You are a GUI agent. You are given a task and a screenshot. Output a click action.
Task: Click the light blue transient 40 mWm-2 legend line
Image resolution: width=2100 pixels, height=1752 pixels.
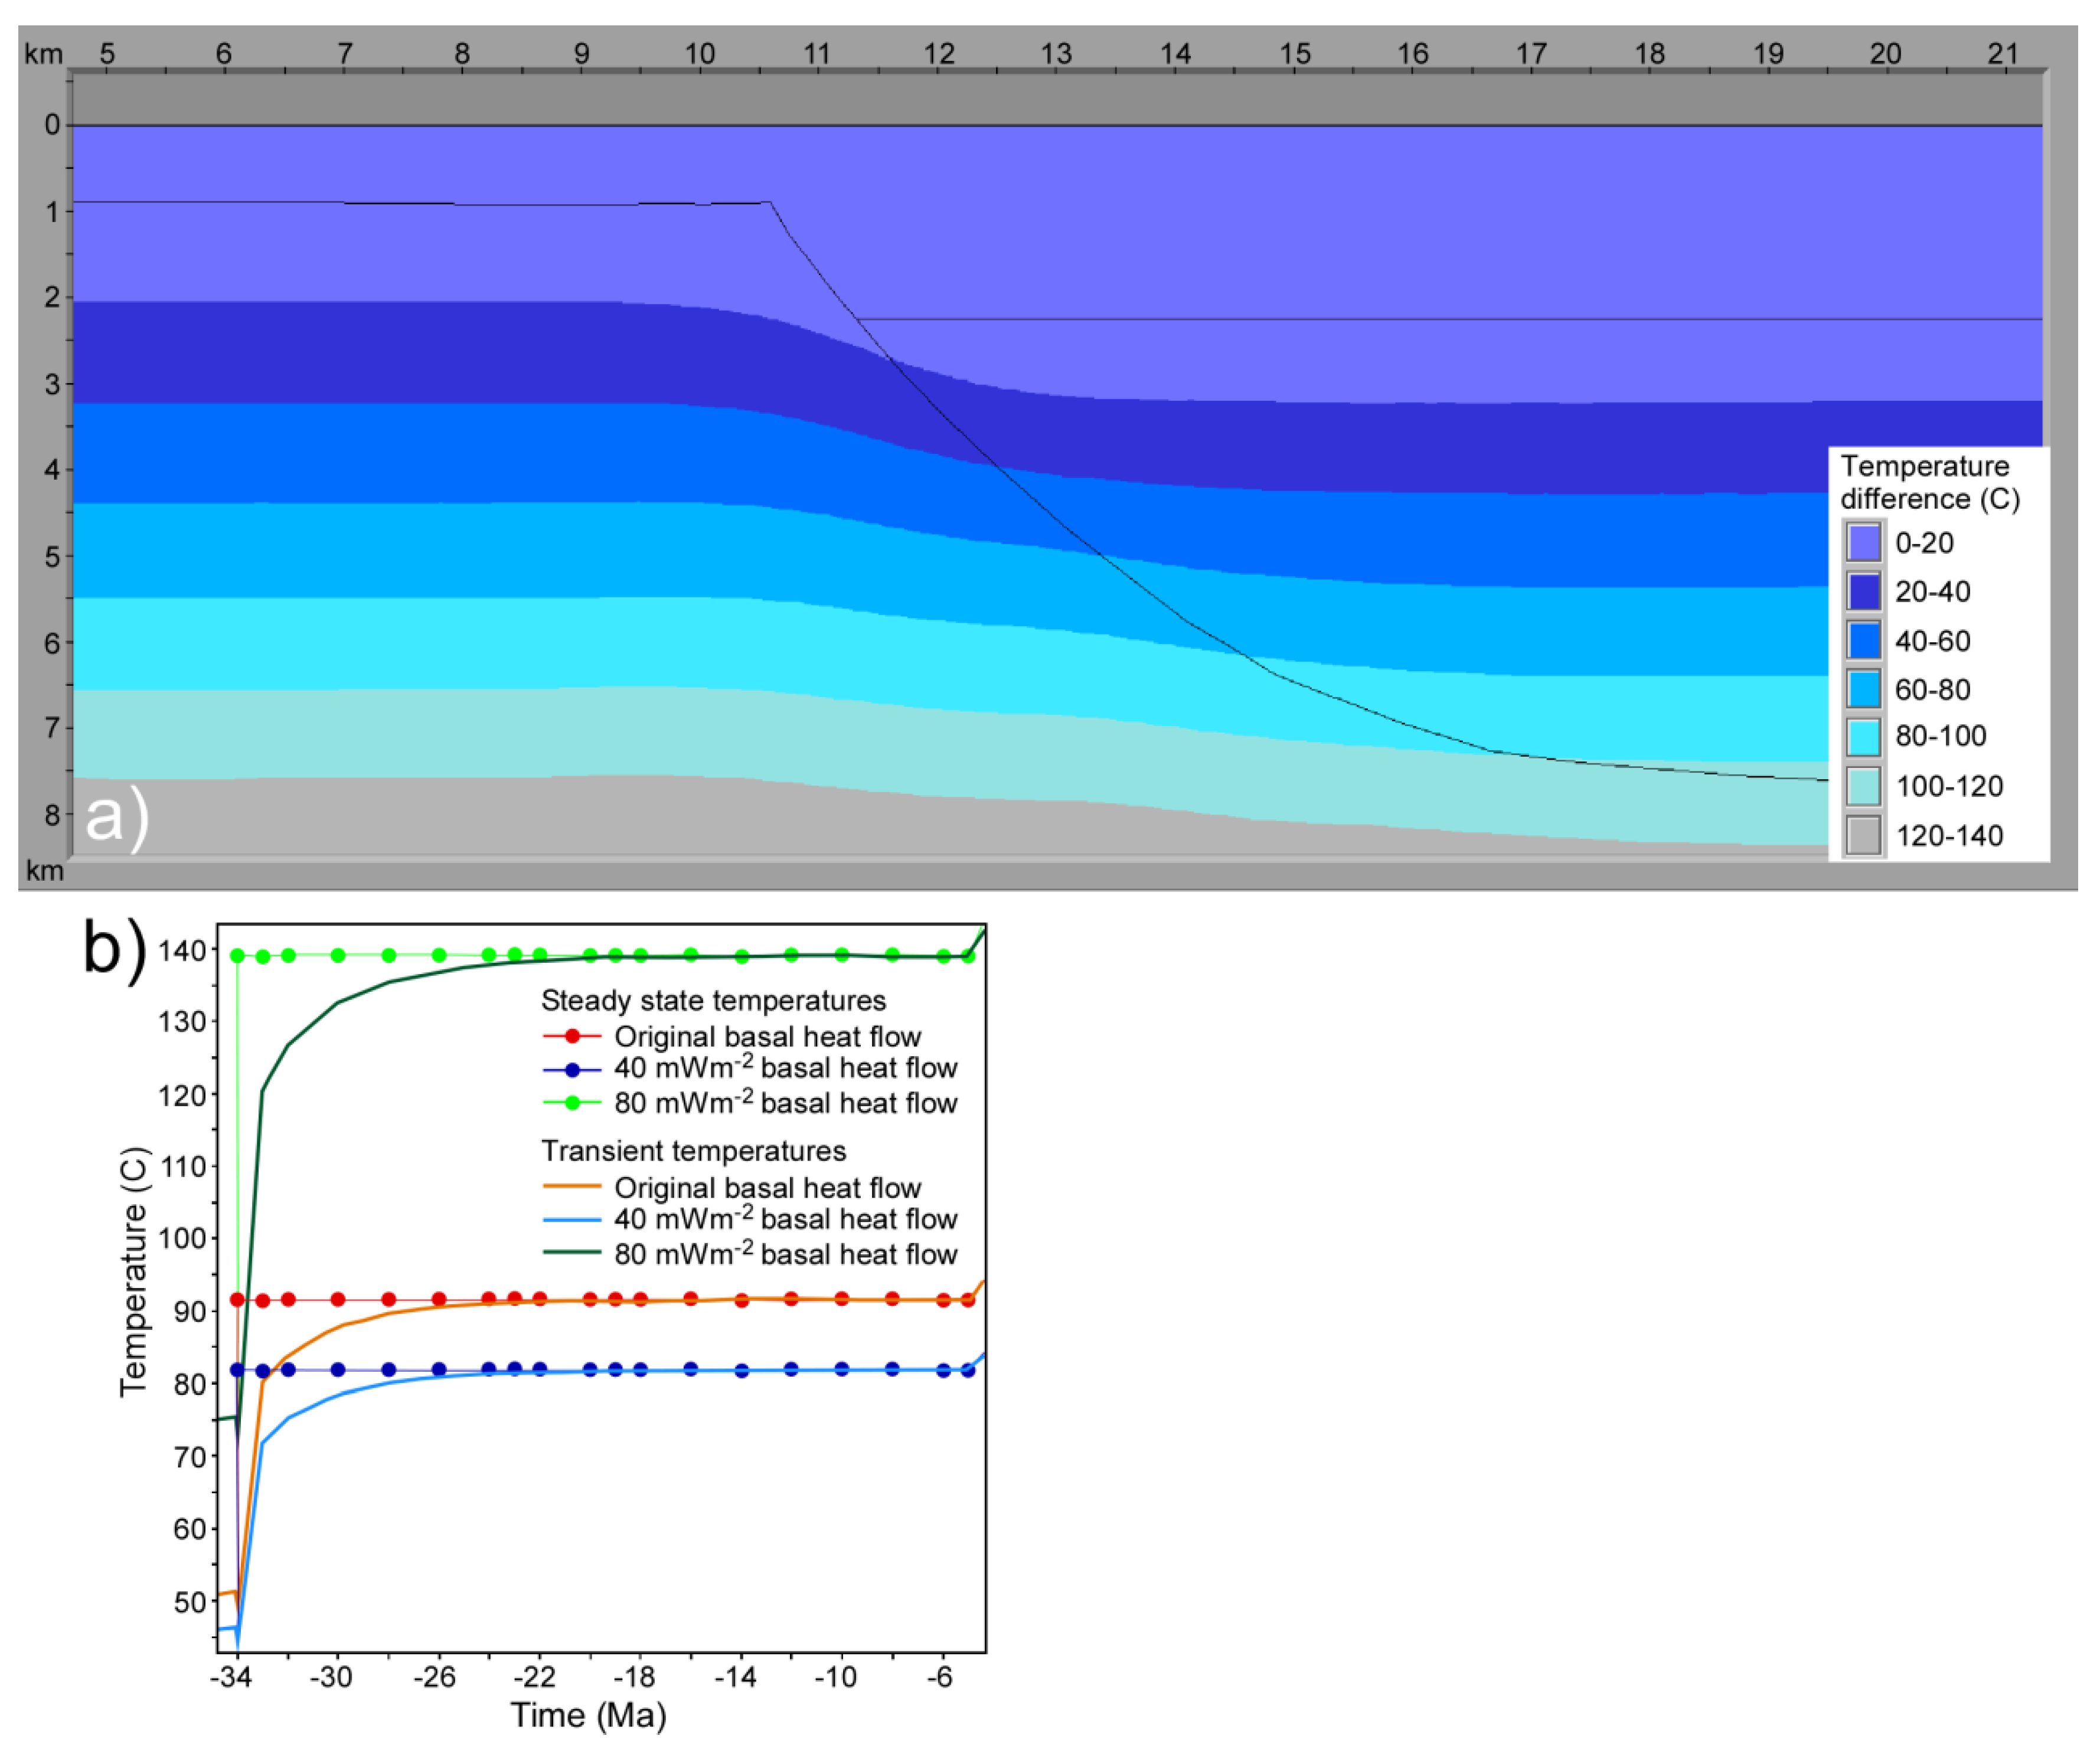pos(572,1220)
